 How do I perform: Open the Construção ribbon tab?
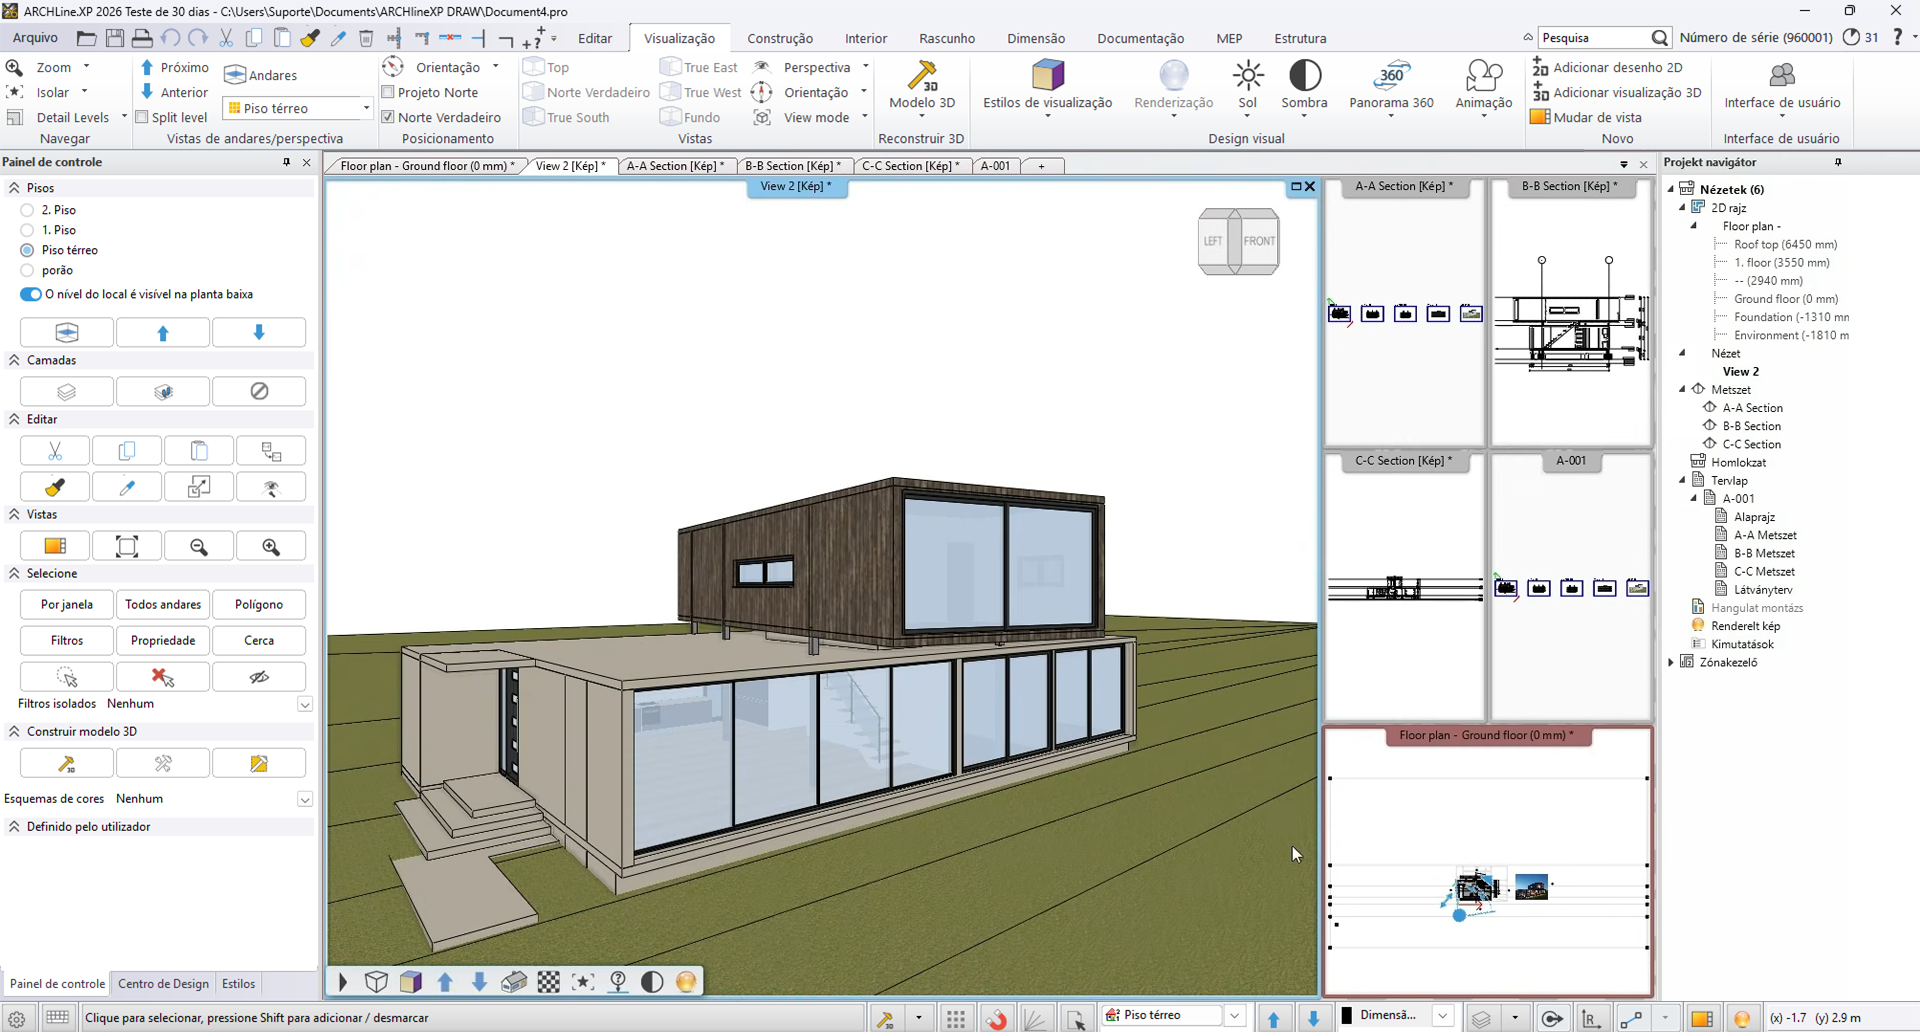[780, 38]
